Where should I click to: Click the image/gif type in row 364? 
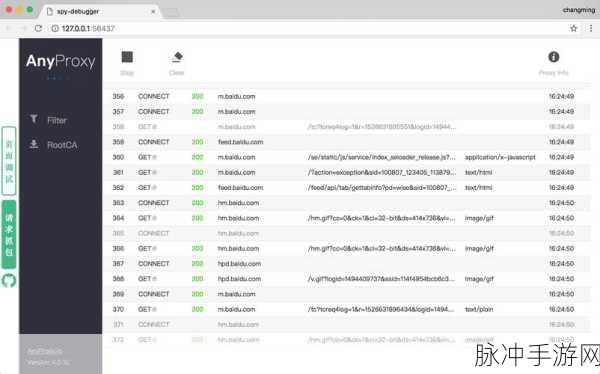coord(479,218)
